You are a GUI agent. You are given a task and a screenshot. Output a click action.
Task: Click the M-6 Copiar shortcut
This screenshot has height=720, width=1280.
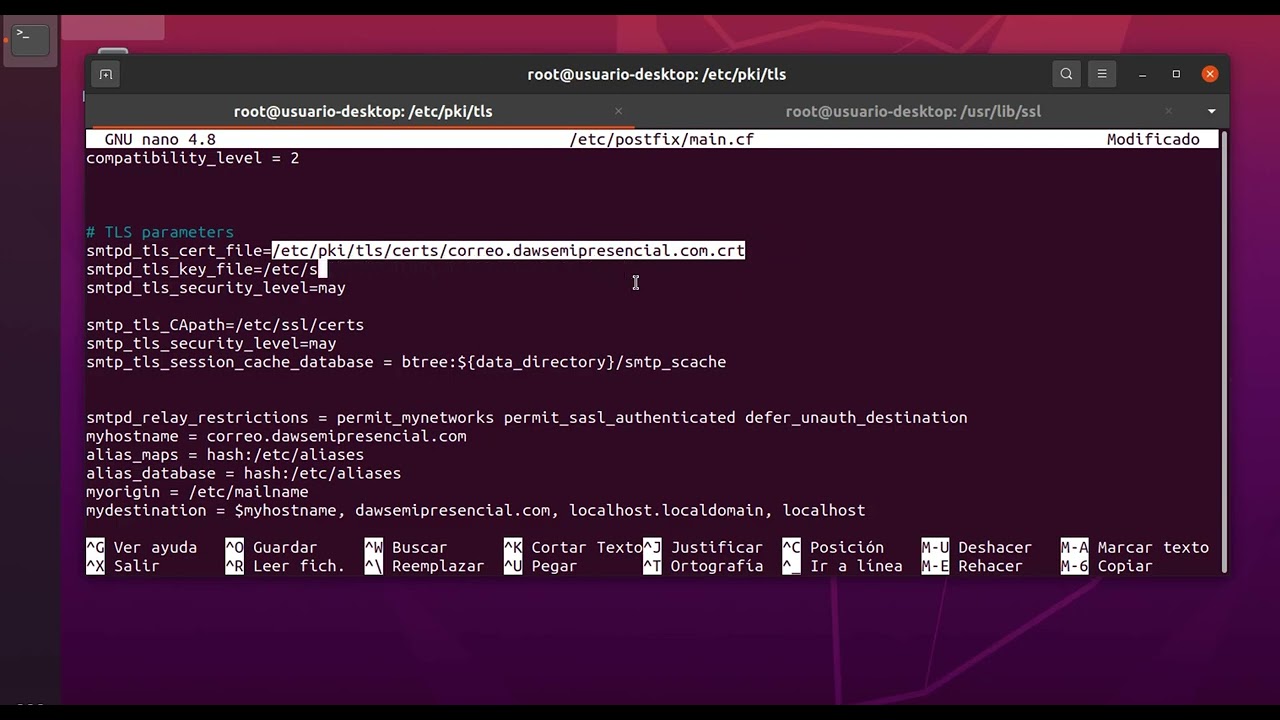coord(1107,566)
